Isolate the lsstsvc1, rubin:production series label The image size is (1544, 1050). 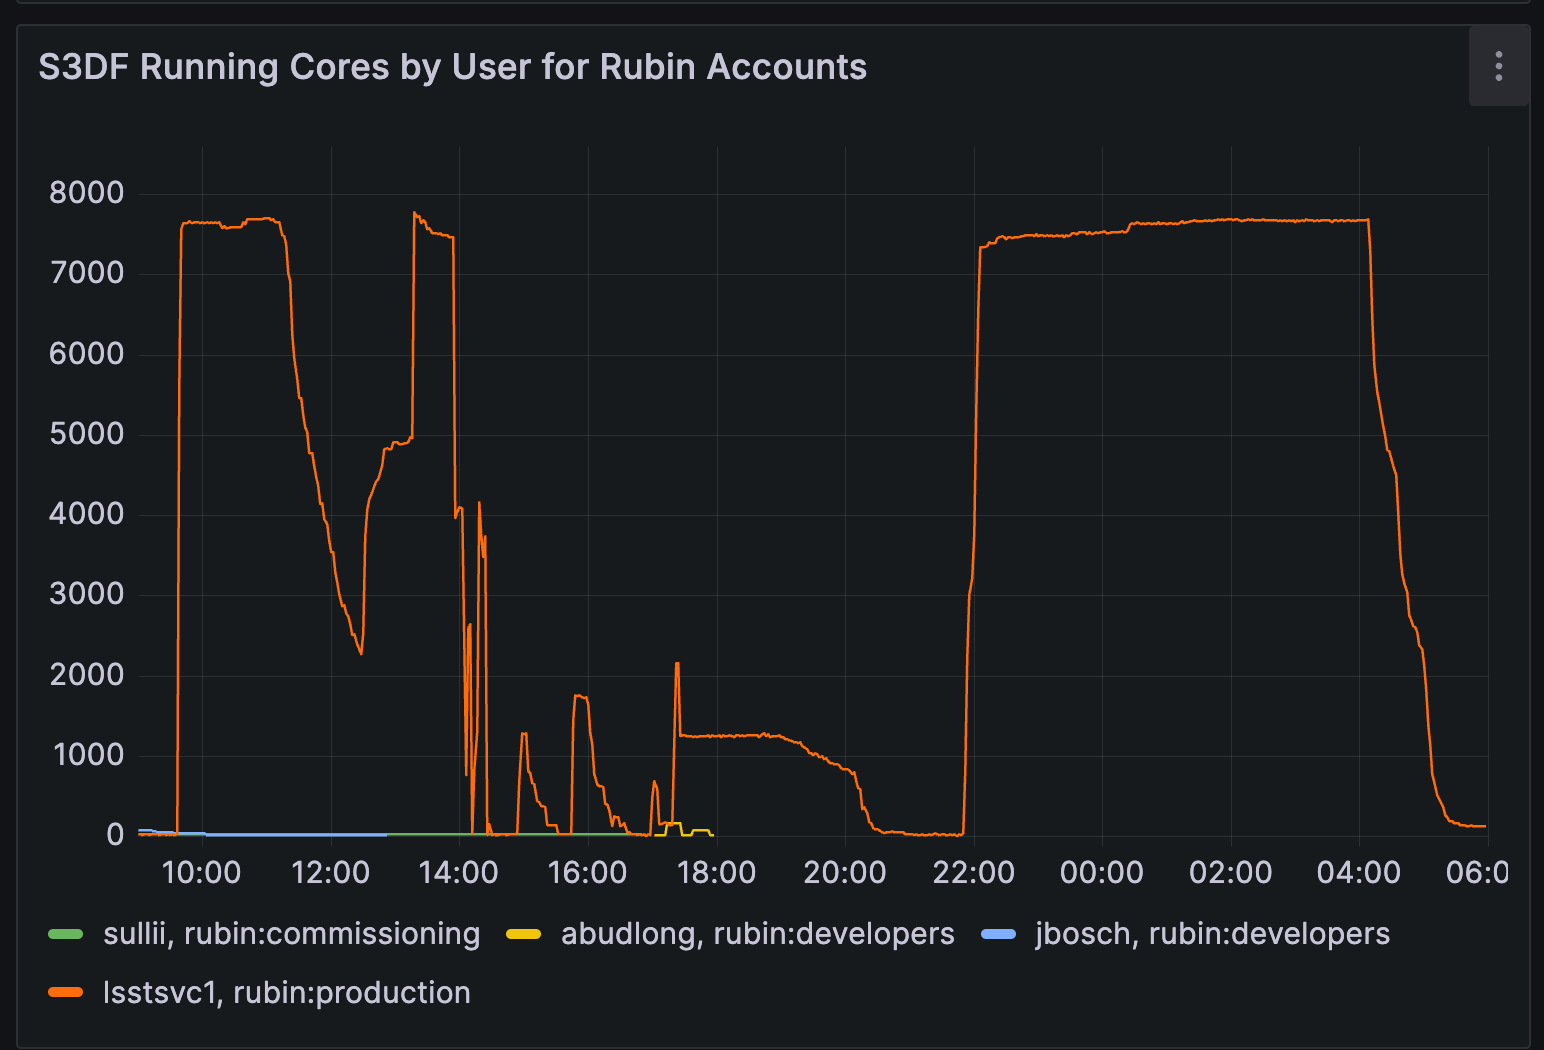click(x=287, y=993)
